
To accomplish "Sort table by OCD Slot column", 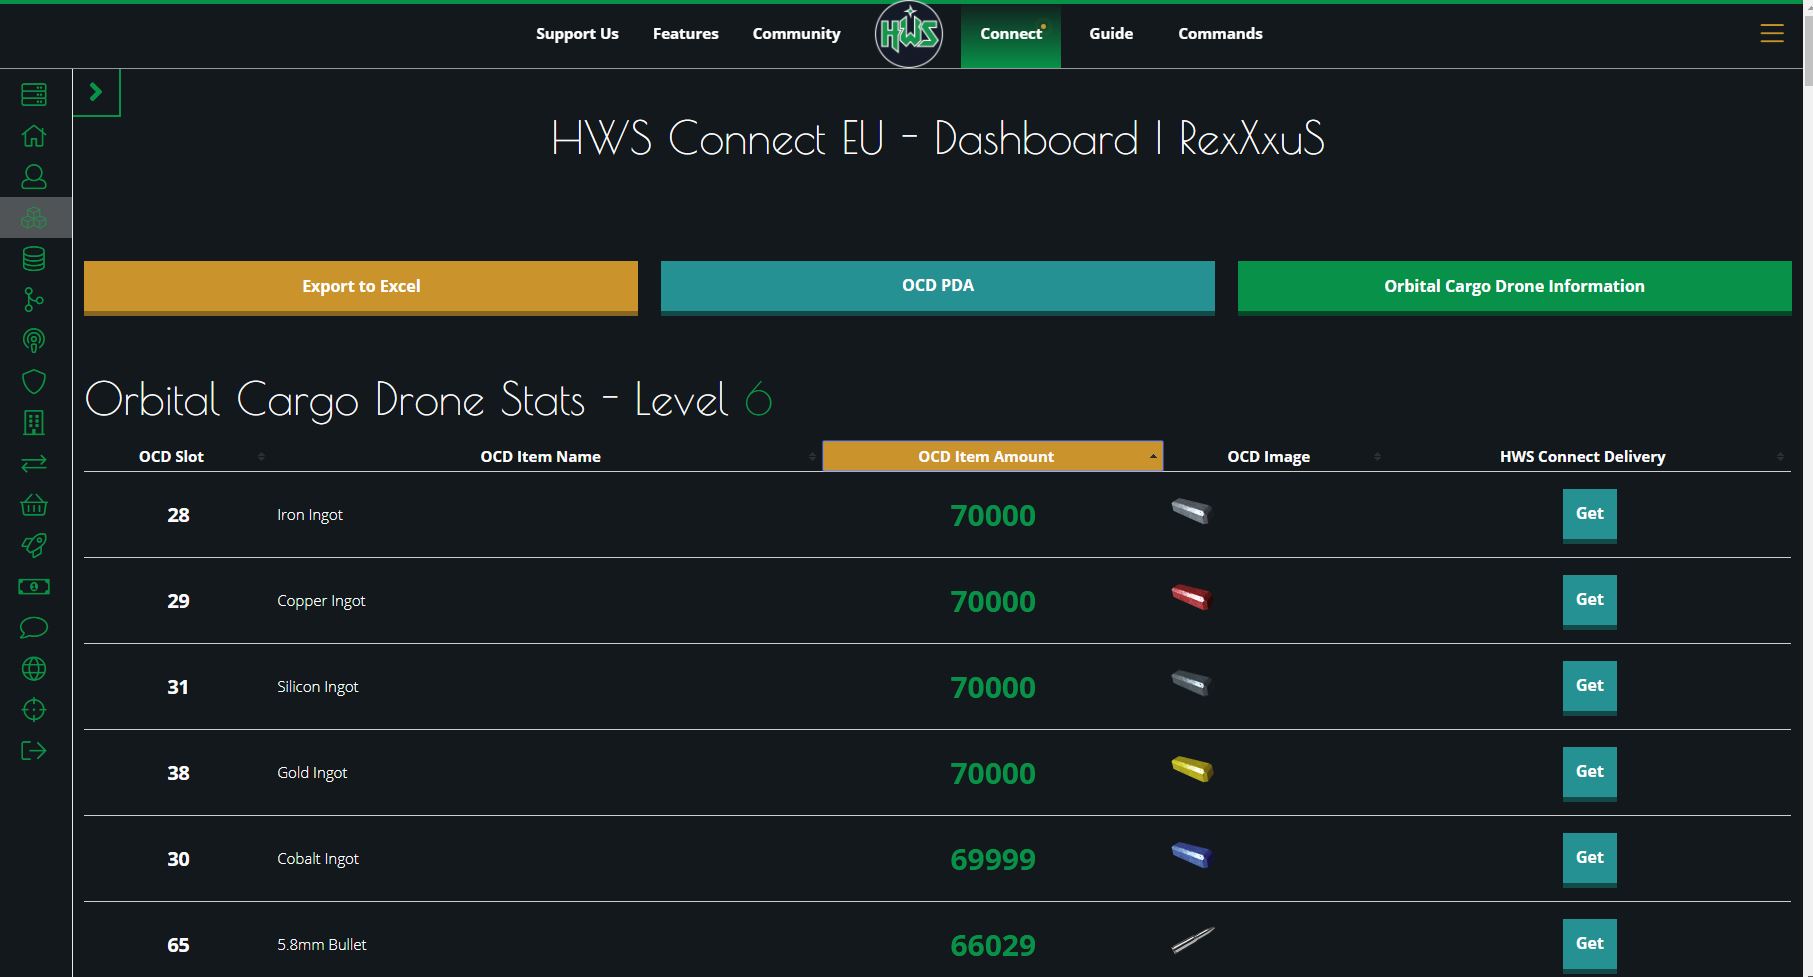I will (x=172, y=456).
